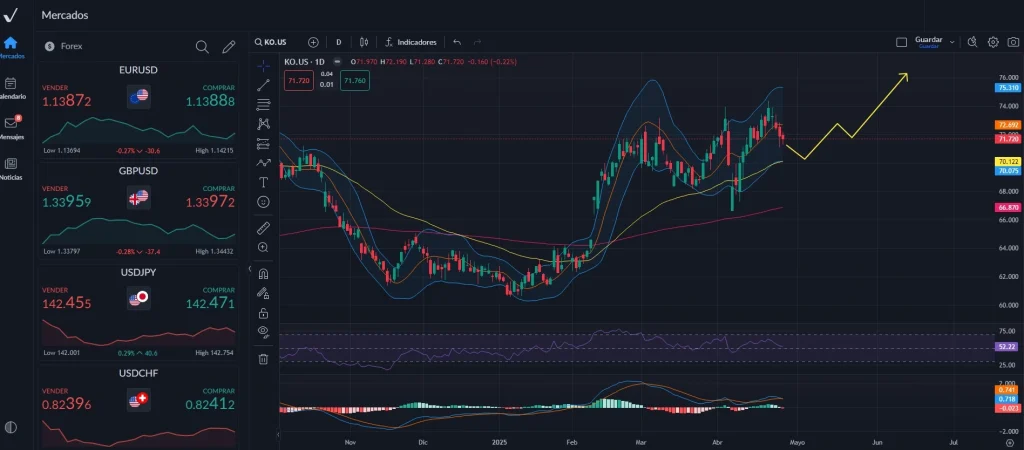This screenshot has height=450, width=1024.
Task: Click the layout rectangle icon
Action: (x=901, y=42)
